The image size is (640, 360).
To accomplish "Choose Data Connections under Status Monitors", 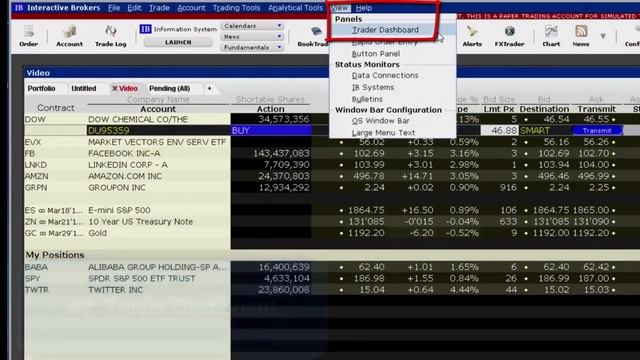I will 385,76.
